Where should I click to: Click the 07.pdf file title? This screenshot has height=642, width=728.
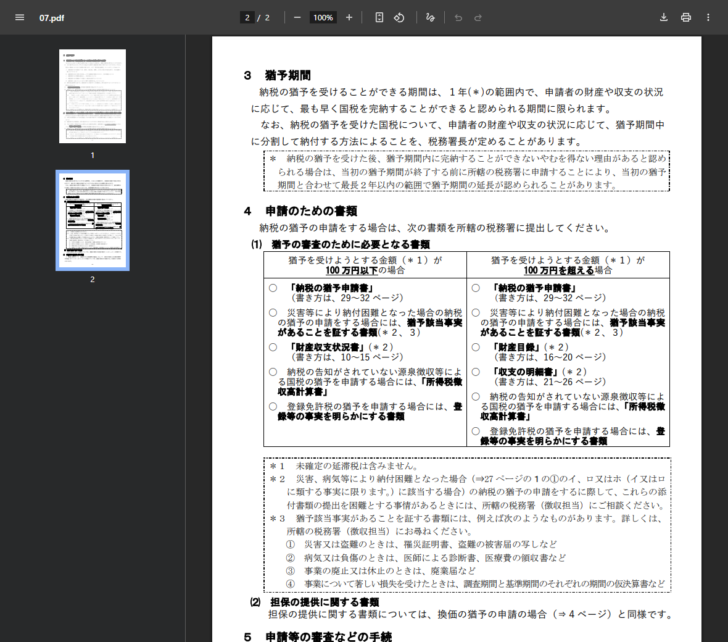(x=52, y=18)
